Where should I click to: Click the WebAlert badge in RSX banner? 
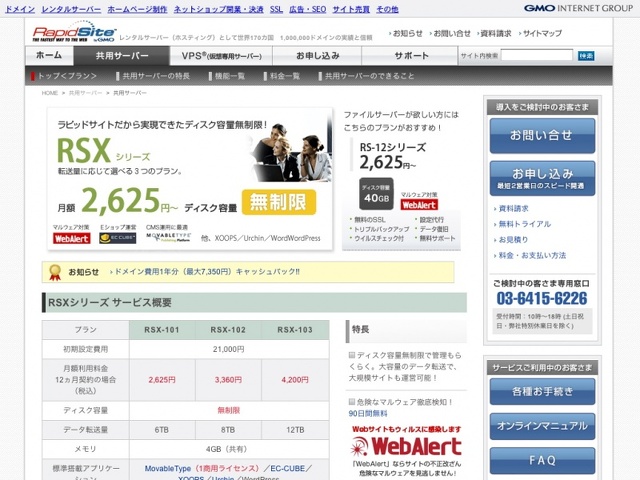pyautogui.click(x=71, y=238)
